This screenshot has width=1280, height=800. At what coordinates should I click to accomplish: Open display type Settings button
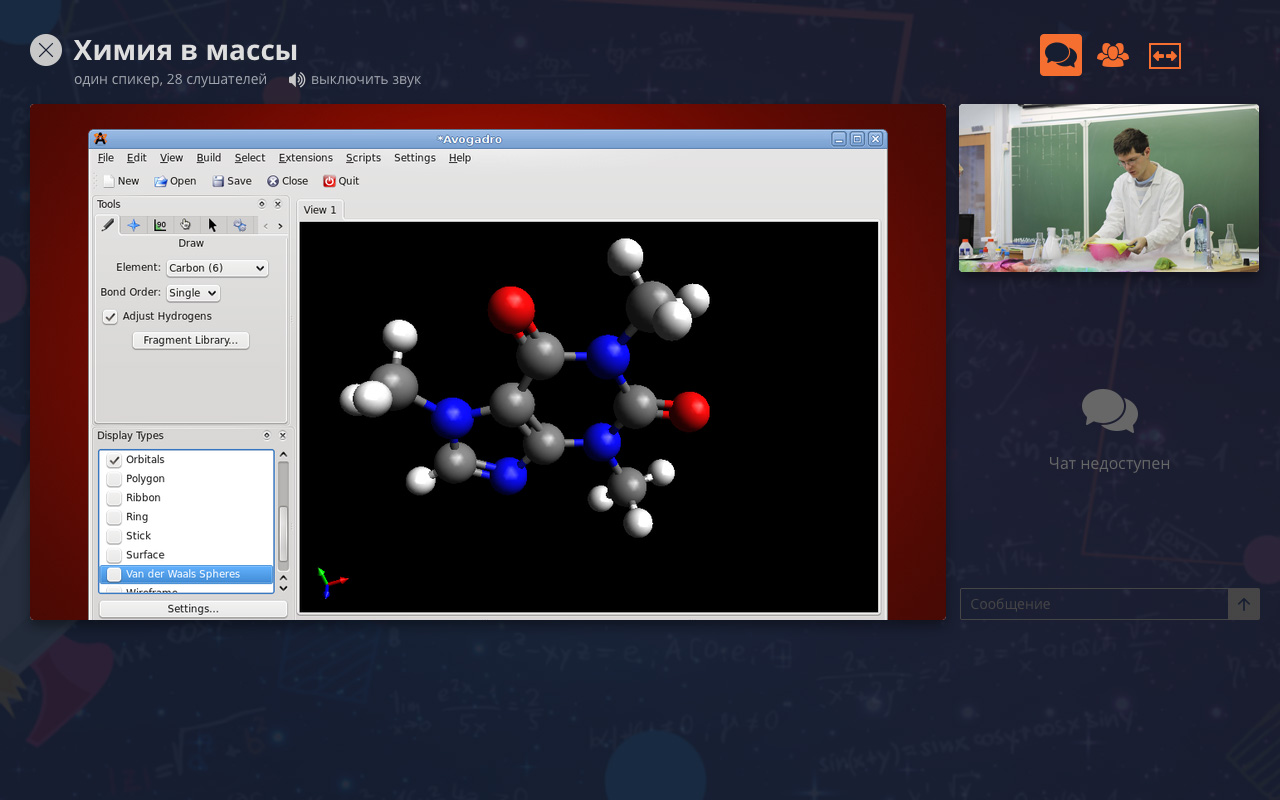coord(193,609)
